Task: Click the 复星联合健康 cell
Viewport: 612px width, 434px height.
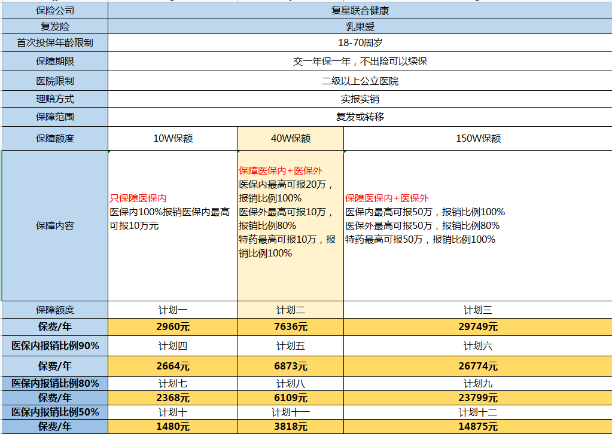Action: [360, 11]
